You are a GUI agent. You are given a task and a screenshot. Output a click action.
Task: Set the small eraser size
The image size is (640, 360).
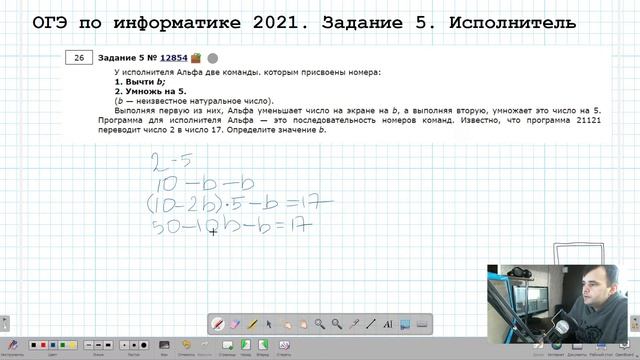coord(124,345)
